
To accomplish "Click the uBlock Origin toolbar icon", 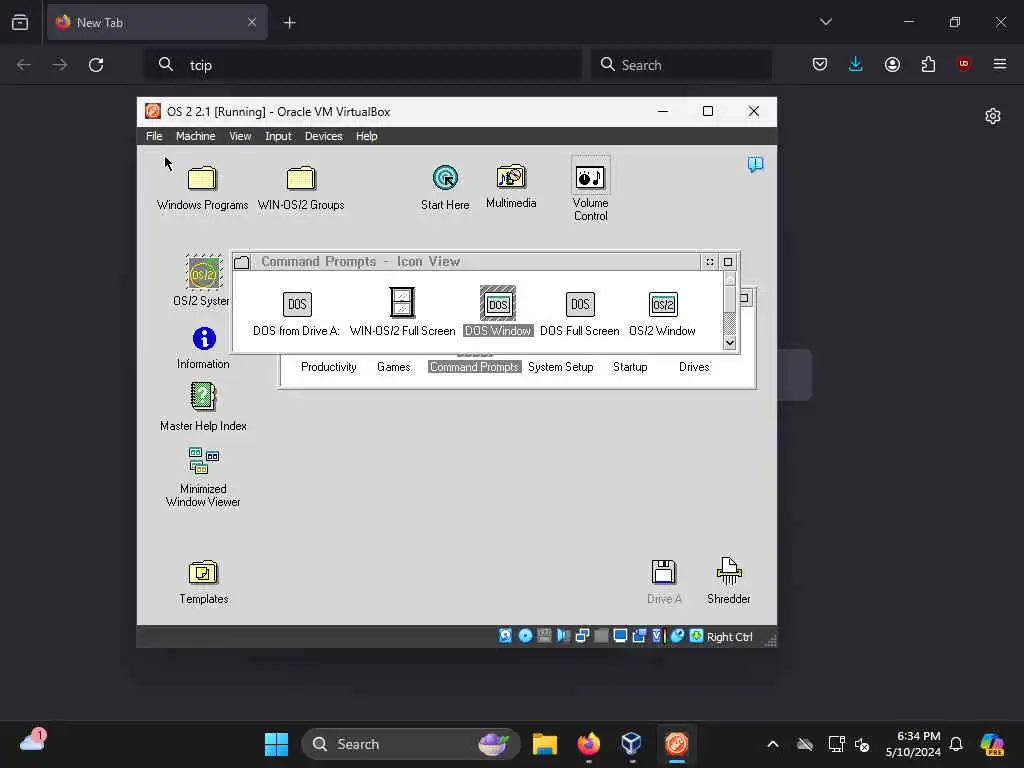I will pos(964,64).
